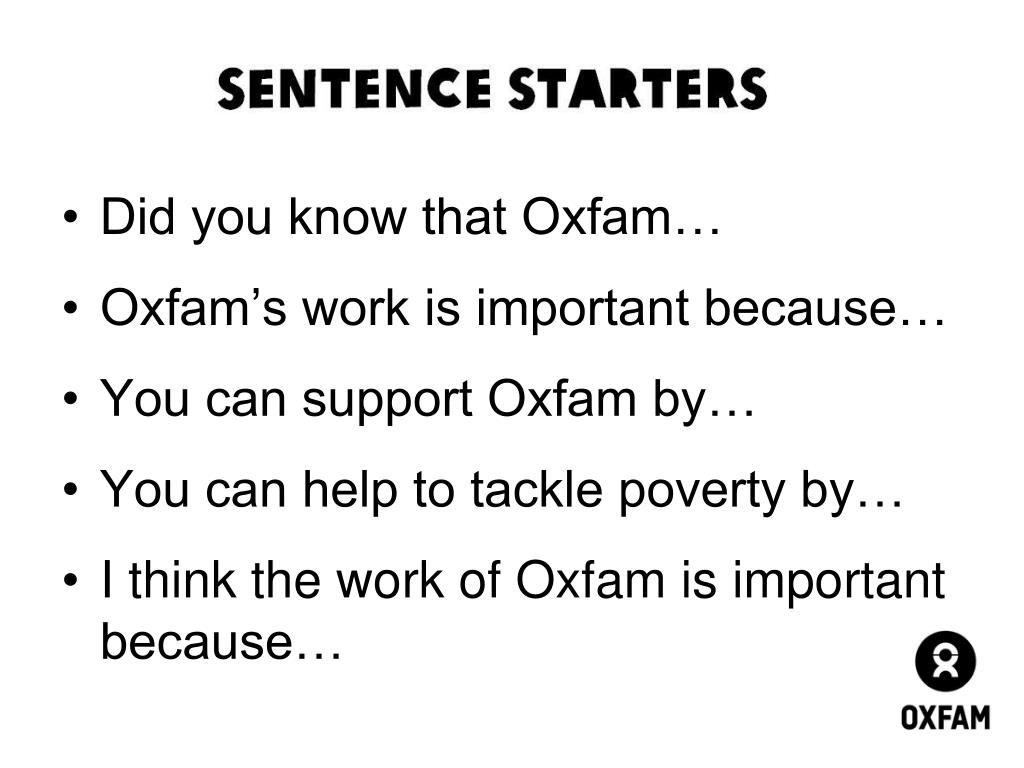Screen dimensions: 1024x768
Task: Click the bullet before 'Did you know'
Action: [71, 217]
